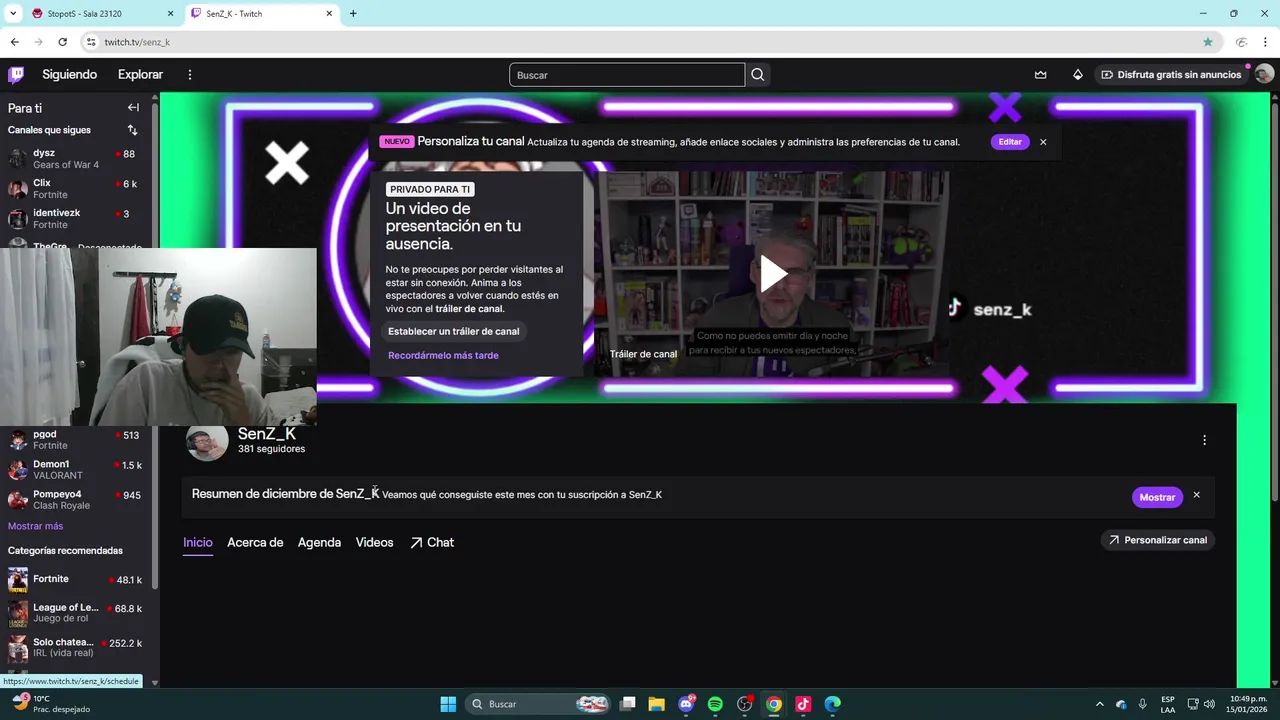Open the Chat pop-out tab
Viewport: 1280px width, 720px height.
[432, 543]
